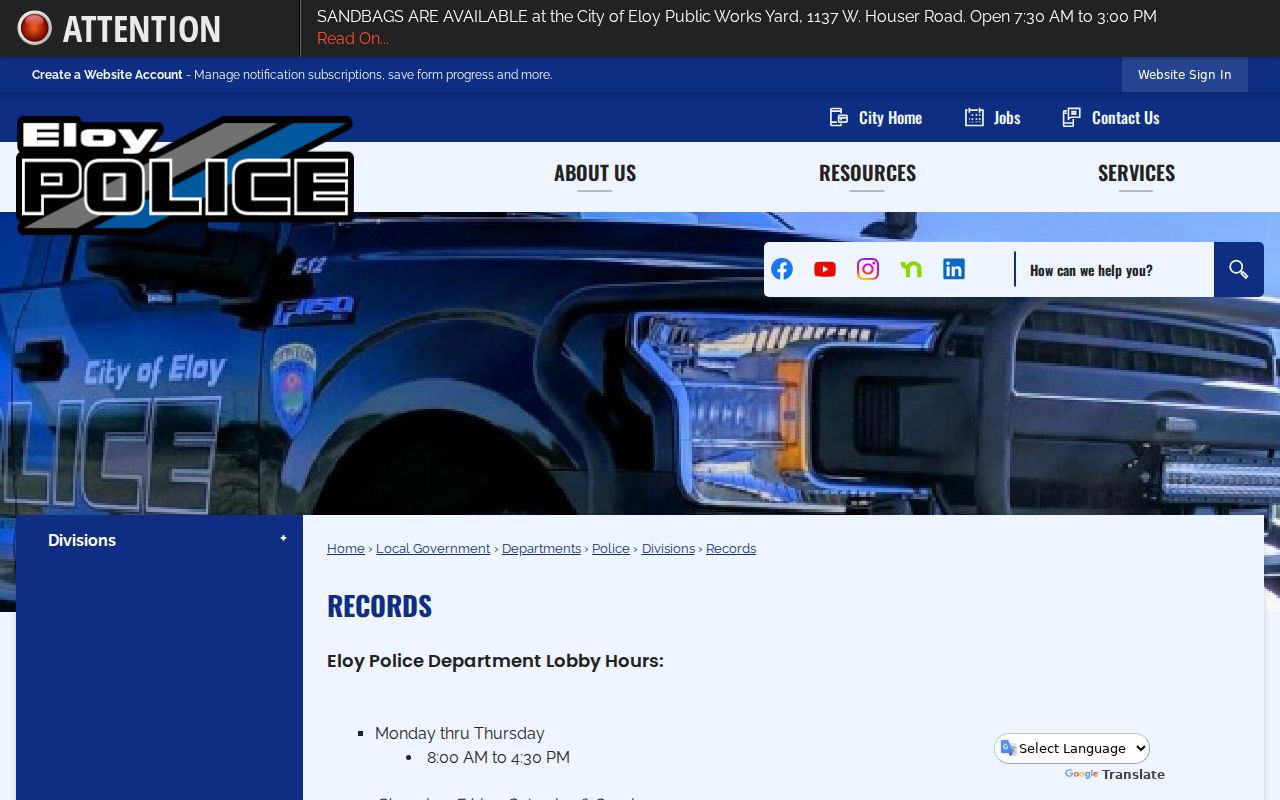Click the Records breadcrumb link
The image size is (1280, 800).
pos(731,549)
